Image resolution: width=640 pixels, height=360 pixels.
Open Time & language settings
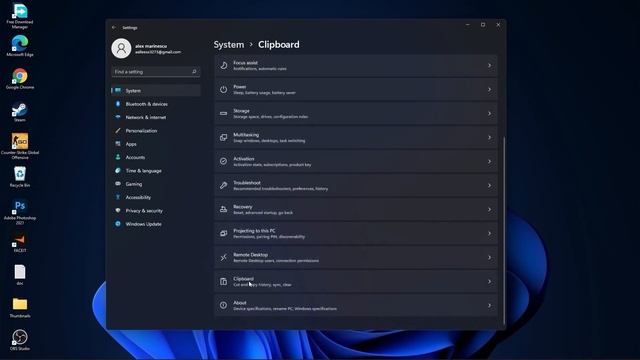click(x=156, y=171)
